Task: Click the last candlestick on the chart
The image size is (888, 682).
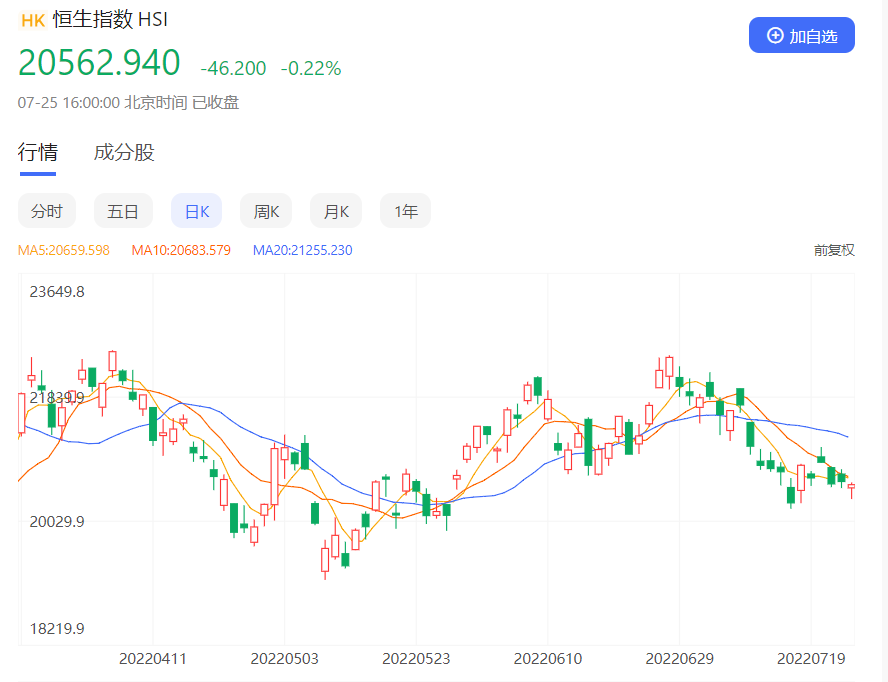Action: [x=851, y=489]
